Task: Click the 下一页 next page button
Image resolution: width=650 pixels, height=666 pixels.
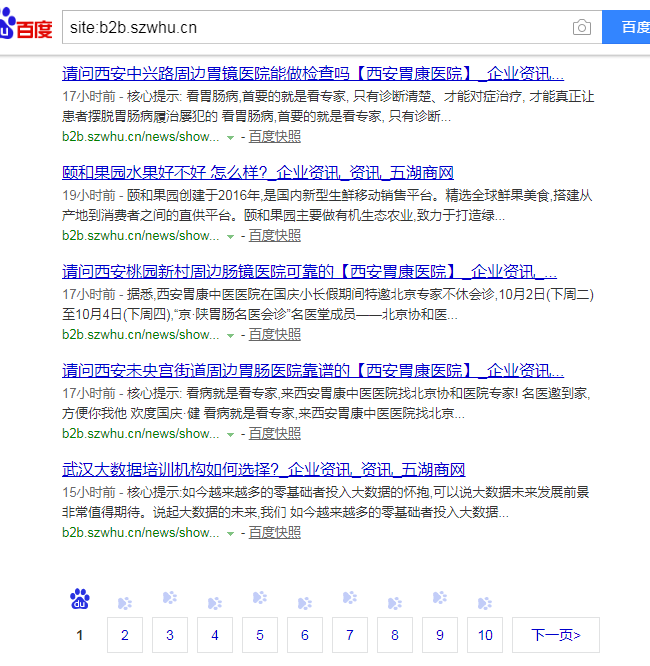Action: pos(556,635)
